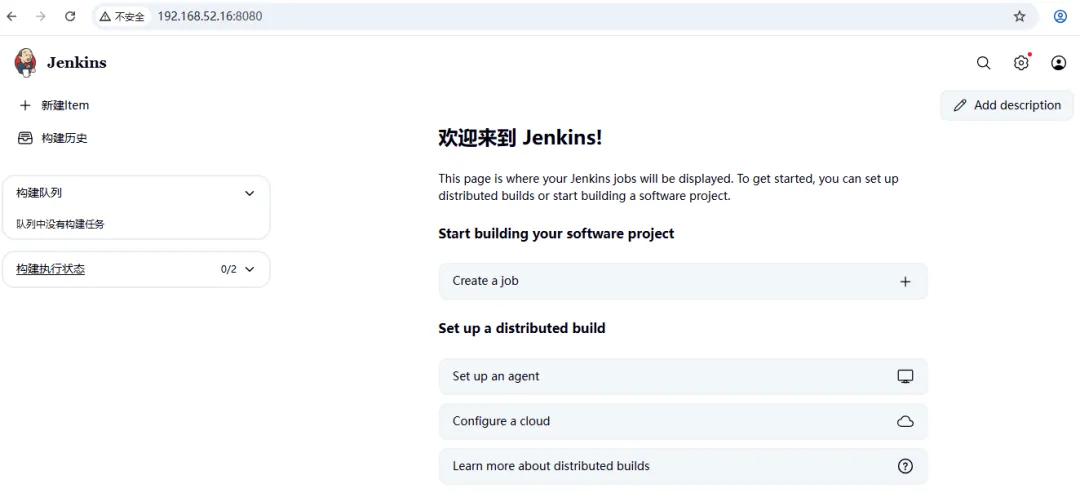
Task: Bookmark this page with the star icon
Action: (x=1019, y=17)
